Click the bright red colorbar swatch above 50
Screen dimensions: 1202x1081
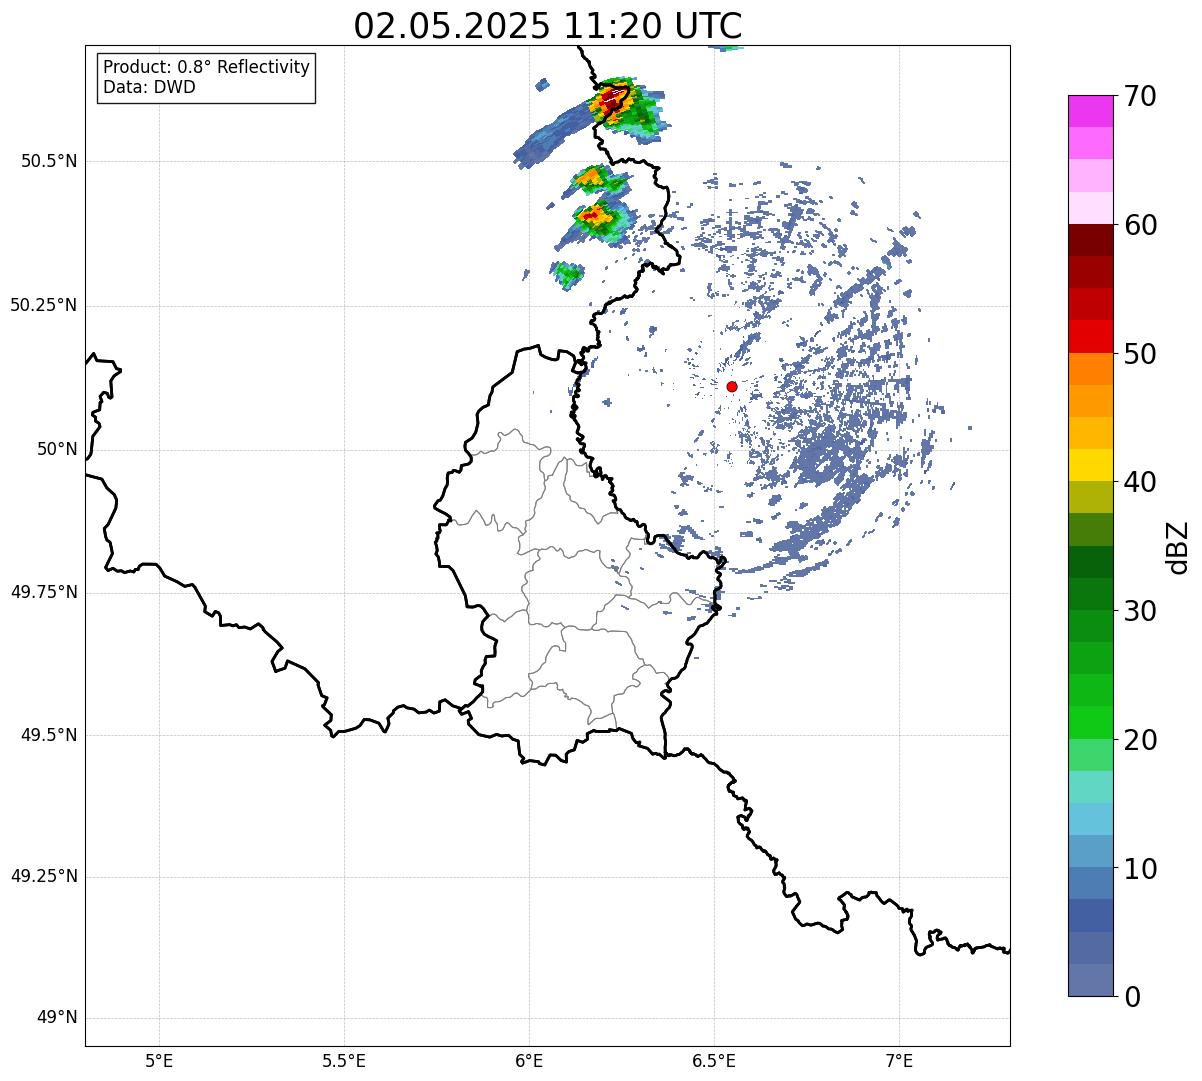(x=1091, y=336)
